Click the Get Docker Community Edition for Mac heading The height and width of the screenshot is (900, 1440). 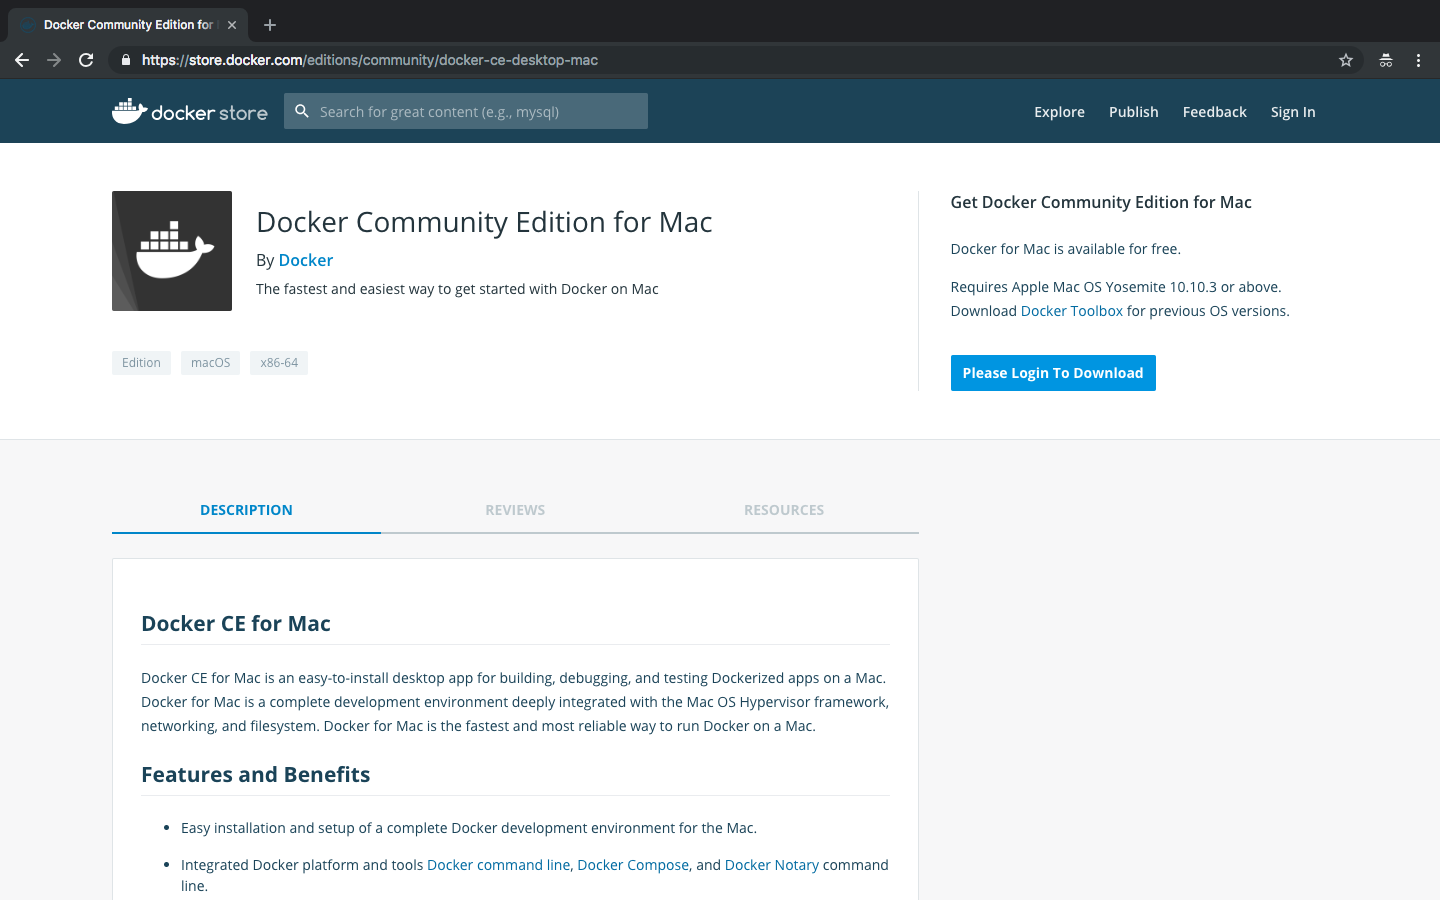click(1101, 202)
